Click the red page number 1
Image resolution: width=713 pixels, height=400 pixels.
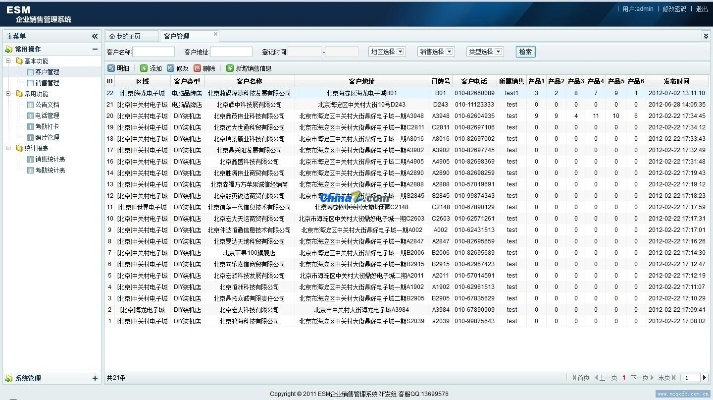pos(624,378)
